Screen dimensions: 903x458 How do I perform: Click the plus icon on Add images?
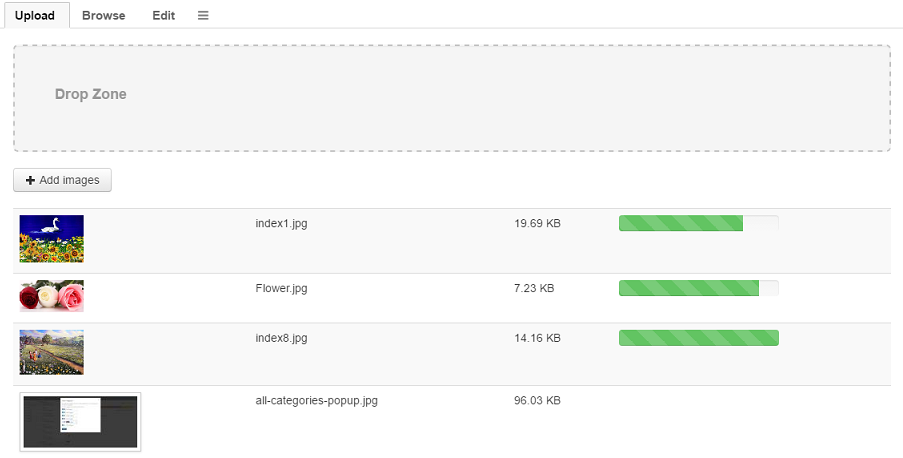click(30, 180)
